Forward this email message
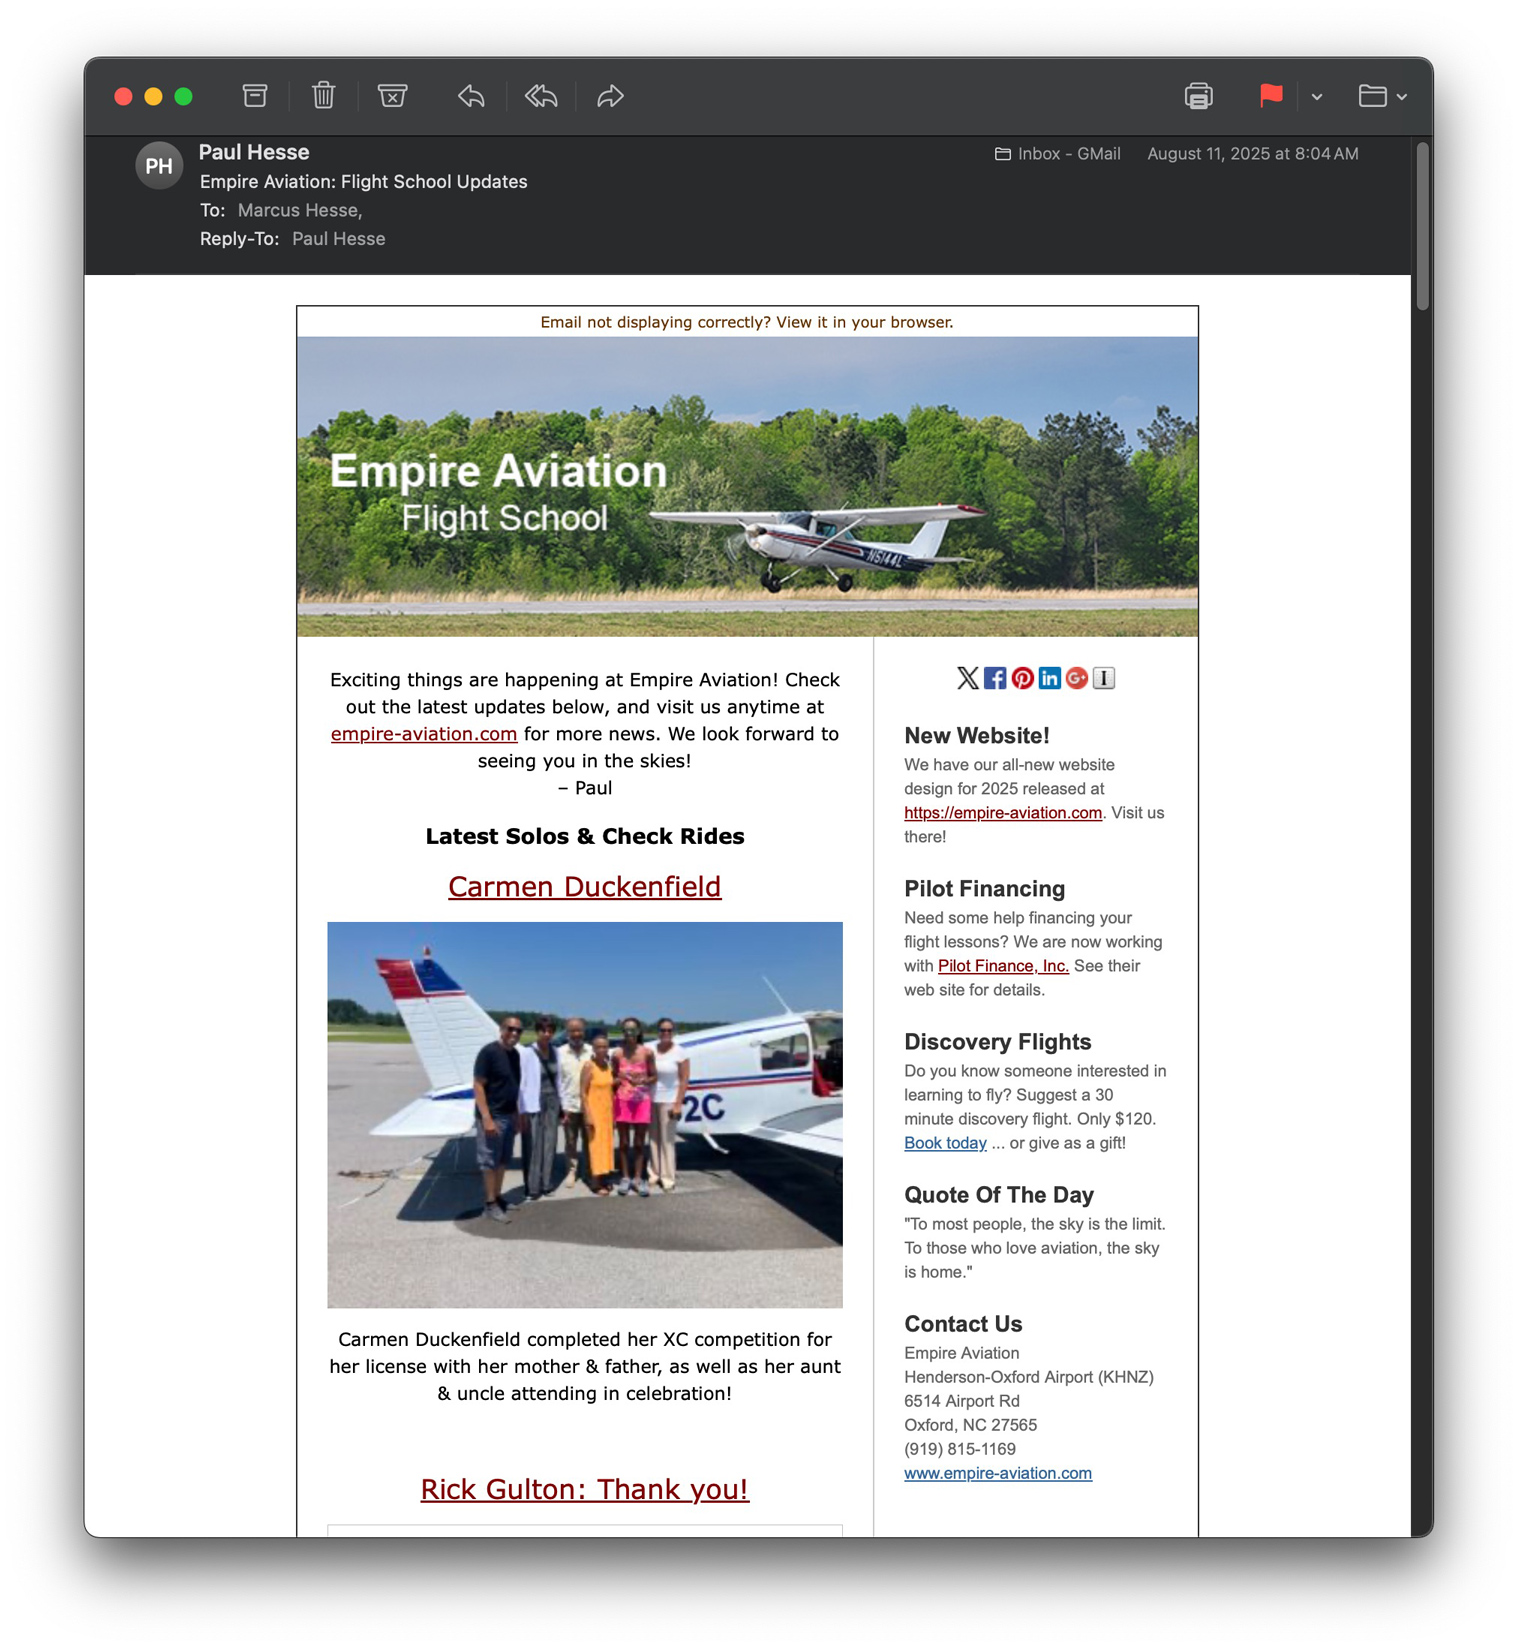The image size is (1517, 1648). pyautogui.click(x=610, y=96)
